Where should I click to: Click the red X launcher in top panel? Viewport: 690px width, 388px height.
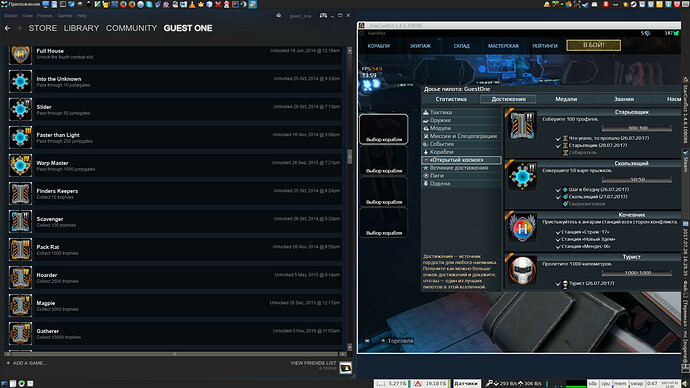(x=218, y=4)
